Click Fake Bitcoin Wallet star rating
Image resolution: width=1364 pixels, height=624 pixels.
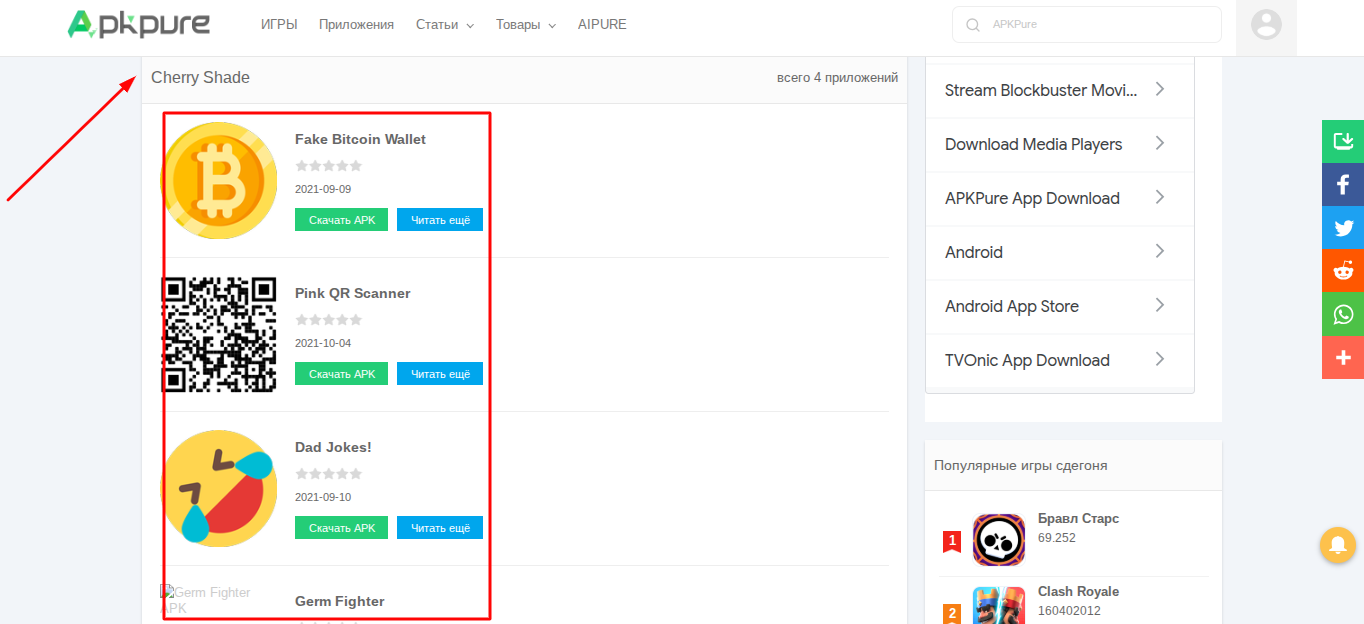[329, 166]
